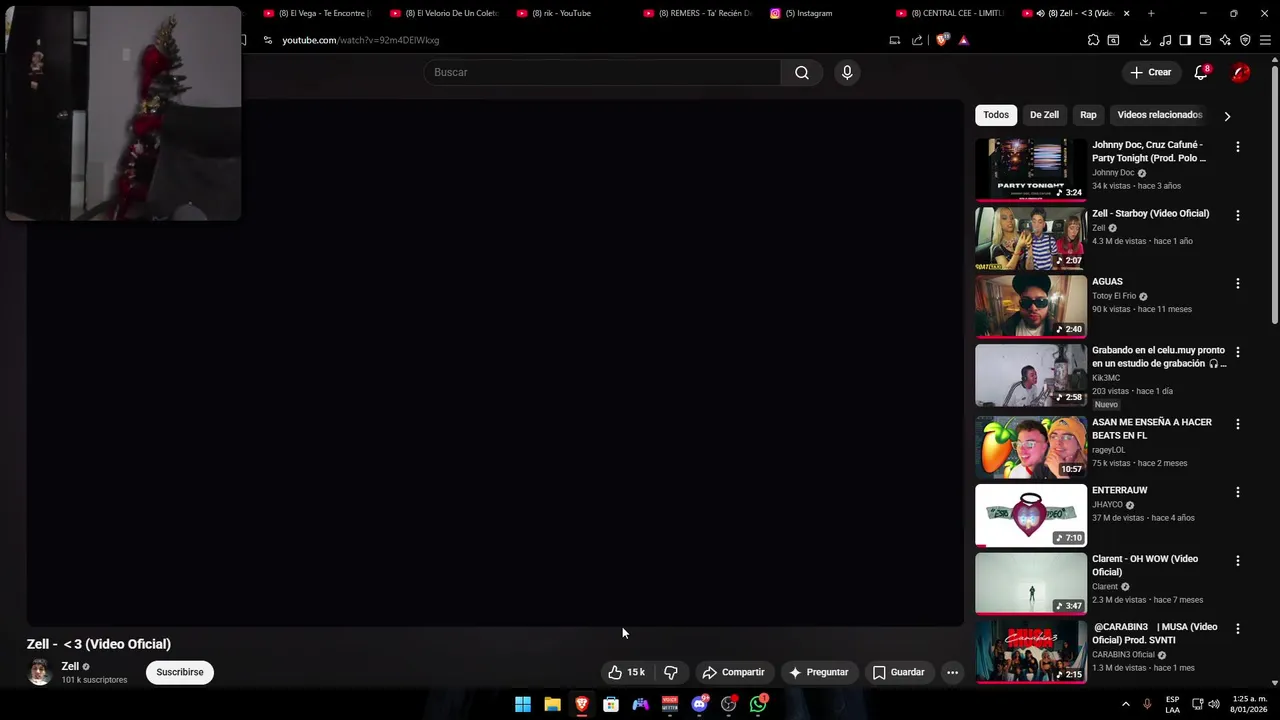Open Brave Playlist music note icon
1280x720 pixels.
(x=1165, y=40)
